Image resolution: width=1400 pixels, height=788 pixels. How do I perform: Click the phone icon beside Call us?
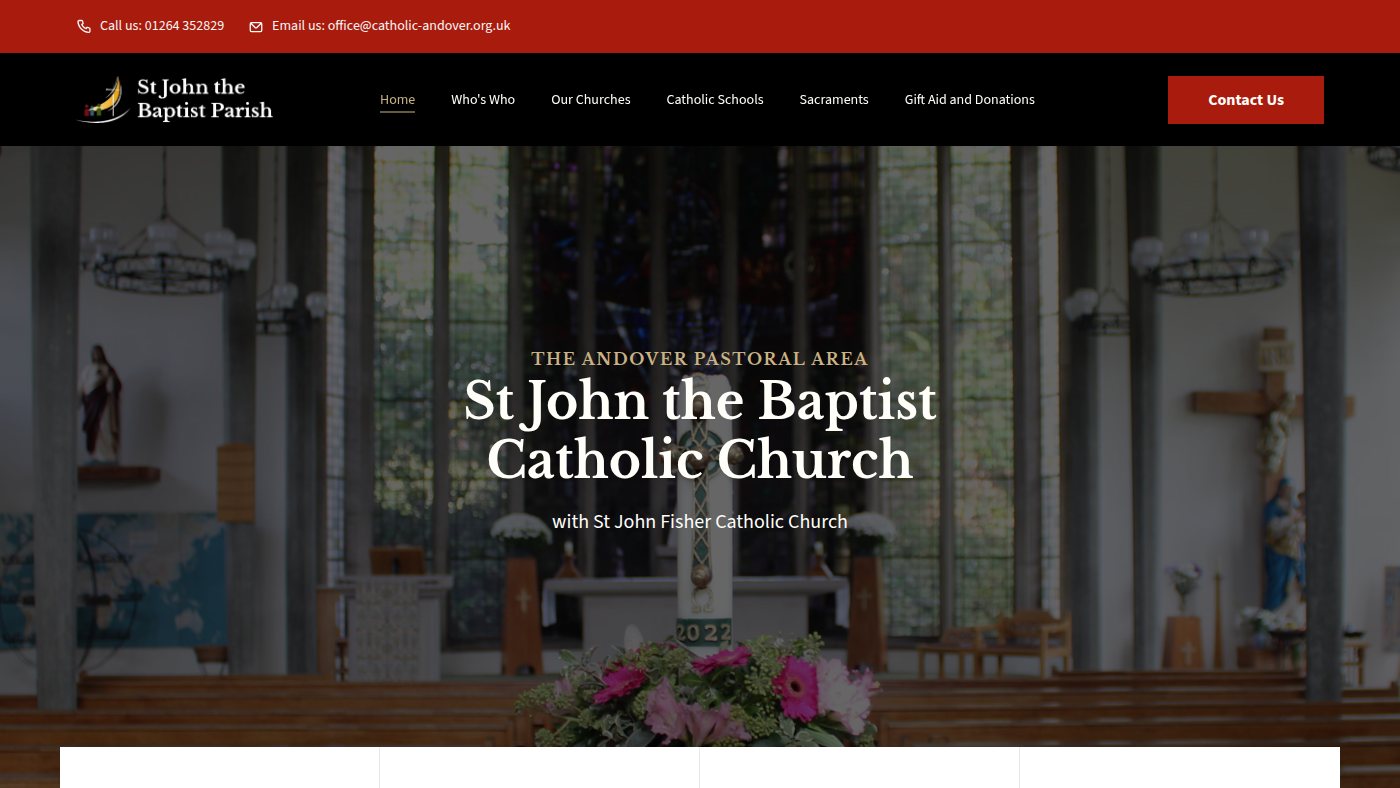coord(84,27)
